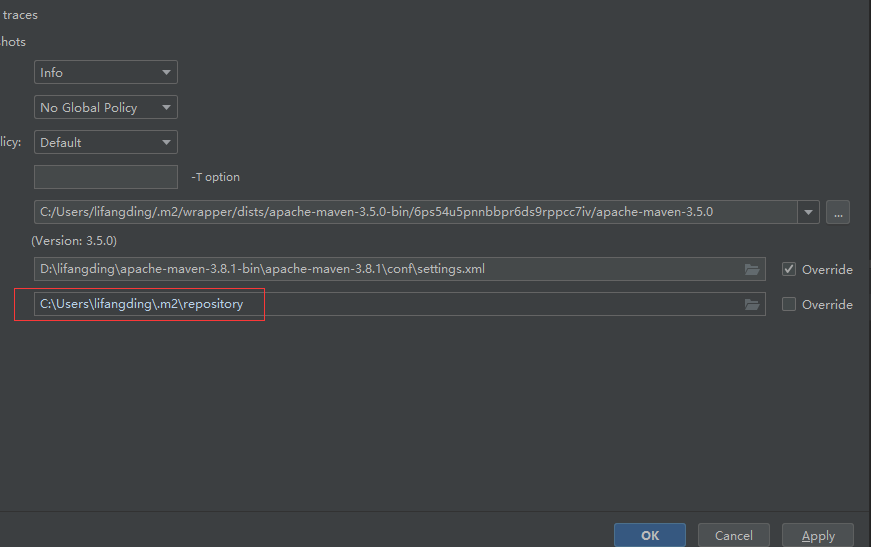
Task: Click the Cancel button
Action: click(734, 535)
